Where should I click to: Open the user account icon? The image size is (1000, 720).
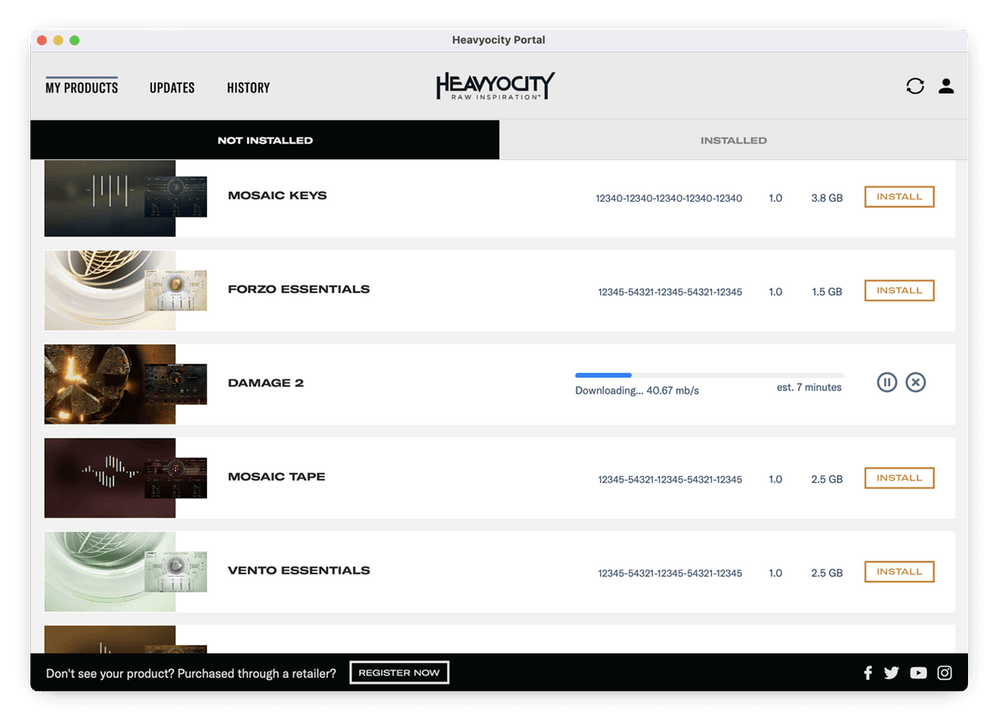(x=946, y=86)
